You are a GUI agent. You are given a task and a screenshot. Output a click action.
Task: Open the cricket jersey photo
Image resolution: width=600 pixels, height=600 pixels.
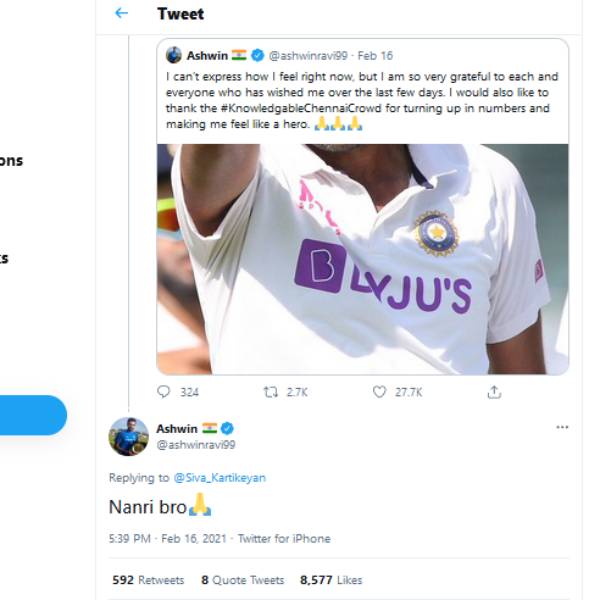(362, 259)
